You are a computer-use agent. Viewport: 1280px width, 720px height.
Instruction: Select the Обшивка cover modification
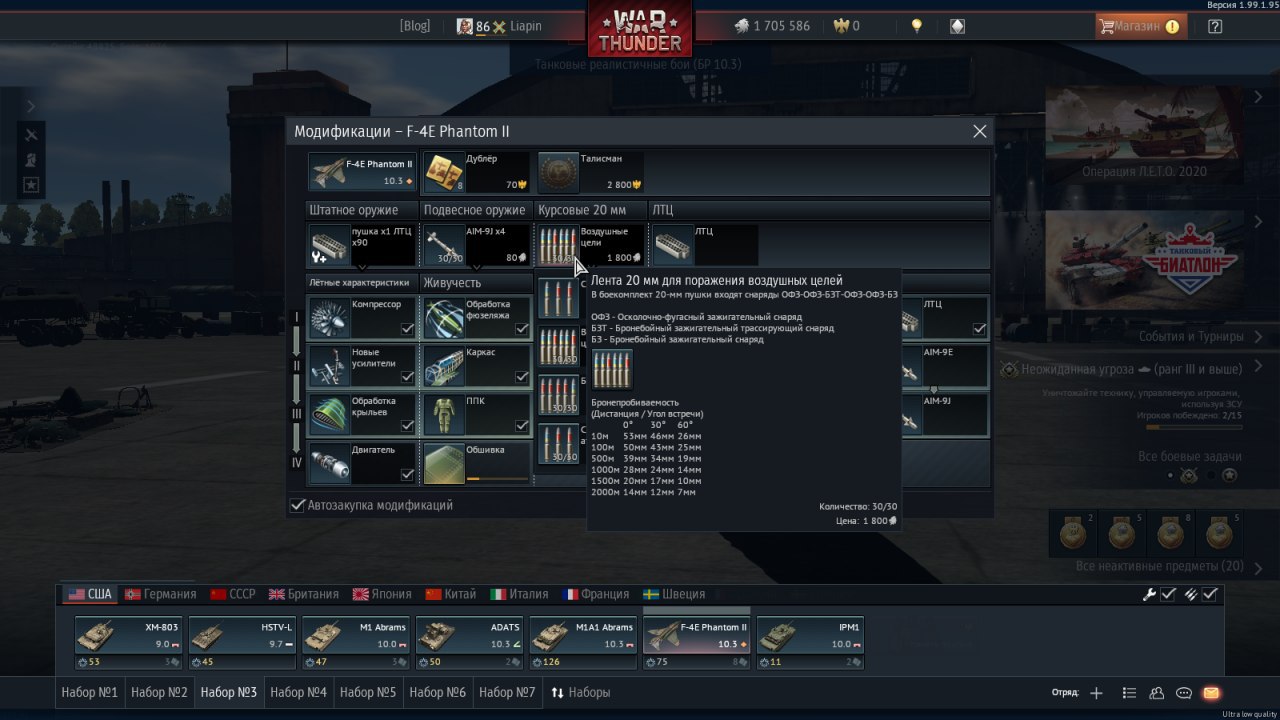coord(477,464)
